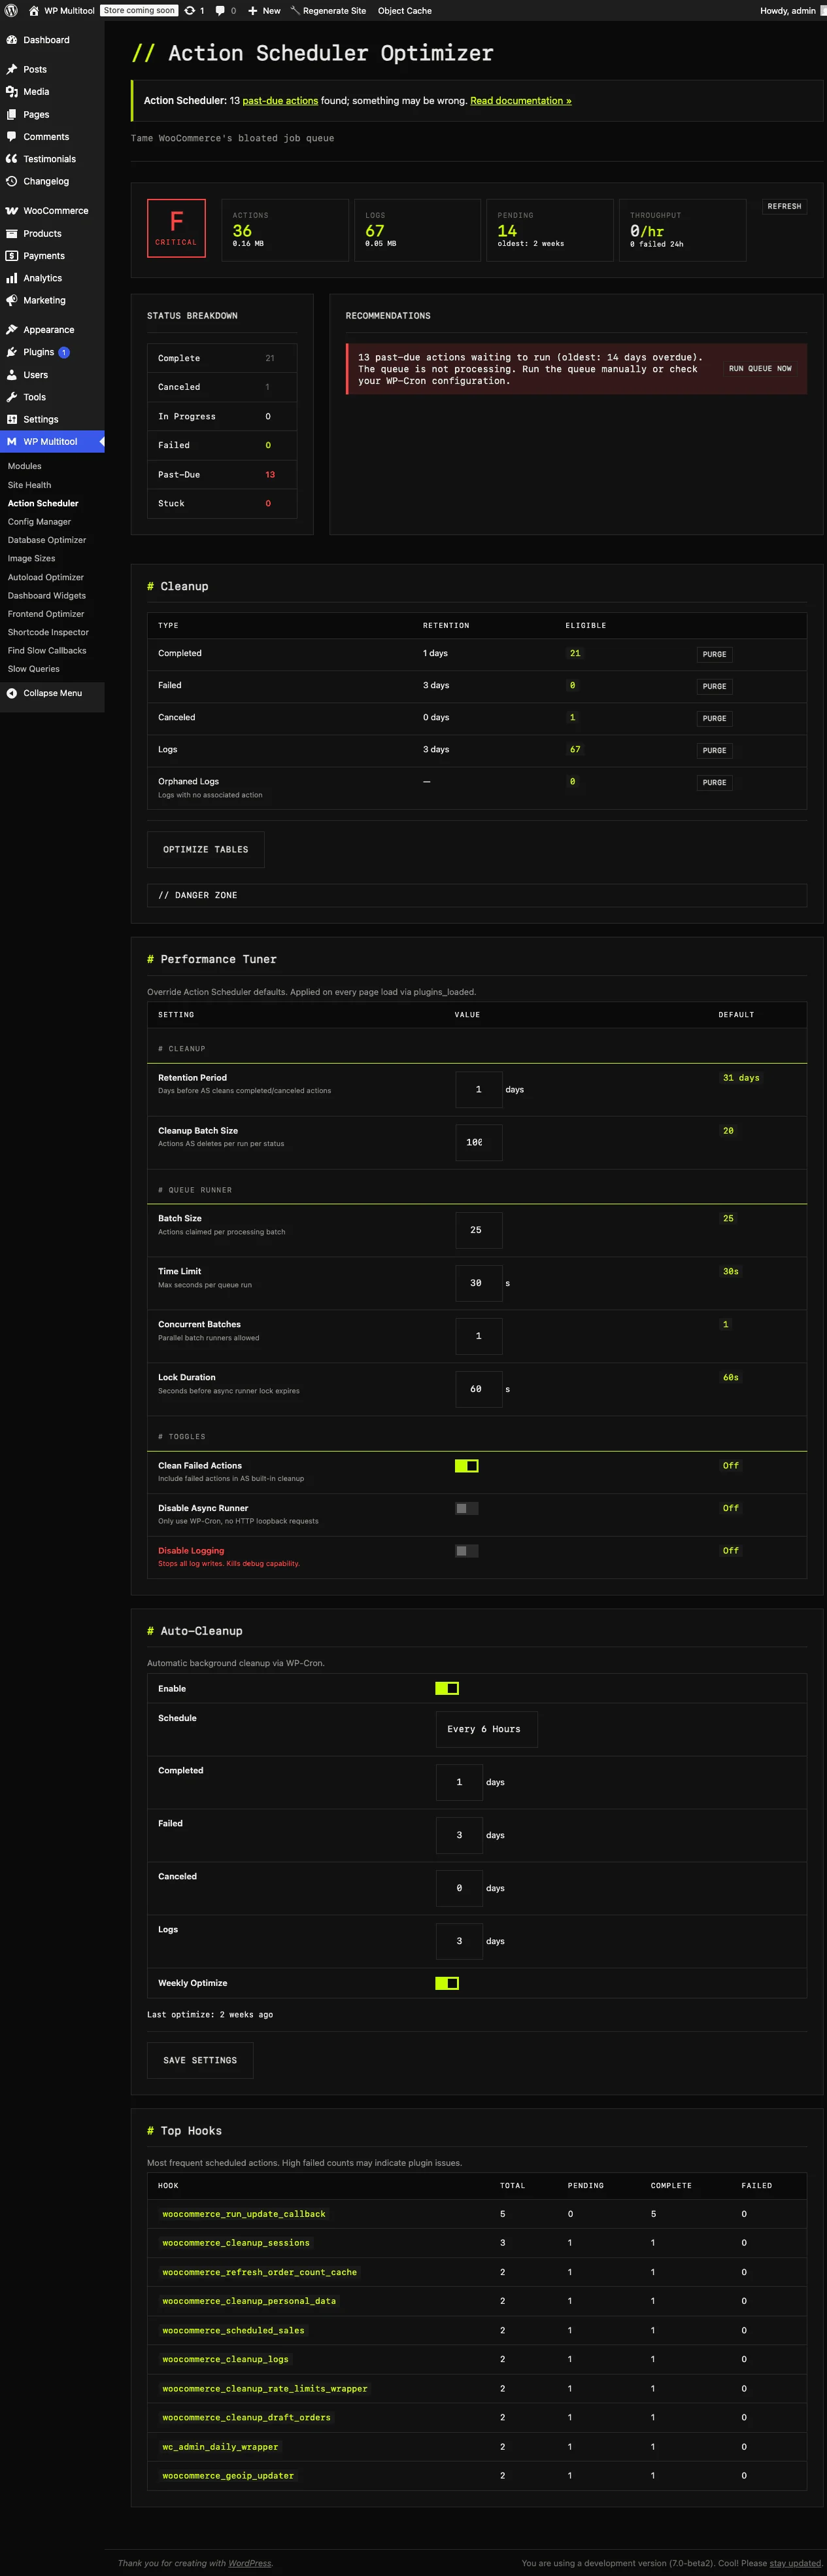Toggle the Weekly Optimize switch
The width and height of the screenshot is (827, 2576).
click(447, 1983)
